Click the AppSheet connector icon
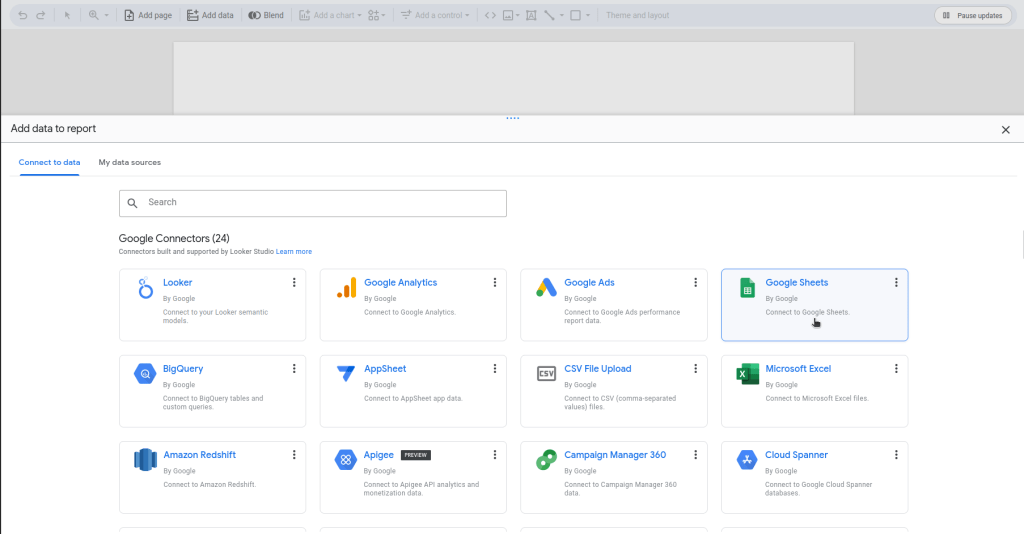 point(345,374)
